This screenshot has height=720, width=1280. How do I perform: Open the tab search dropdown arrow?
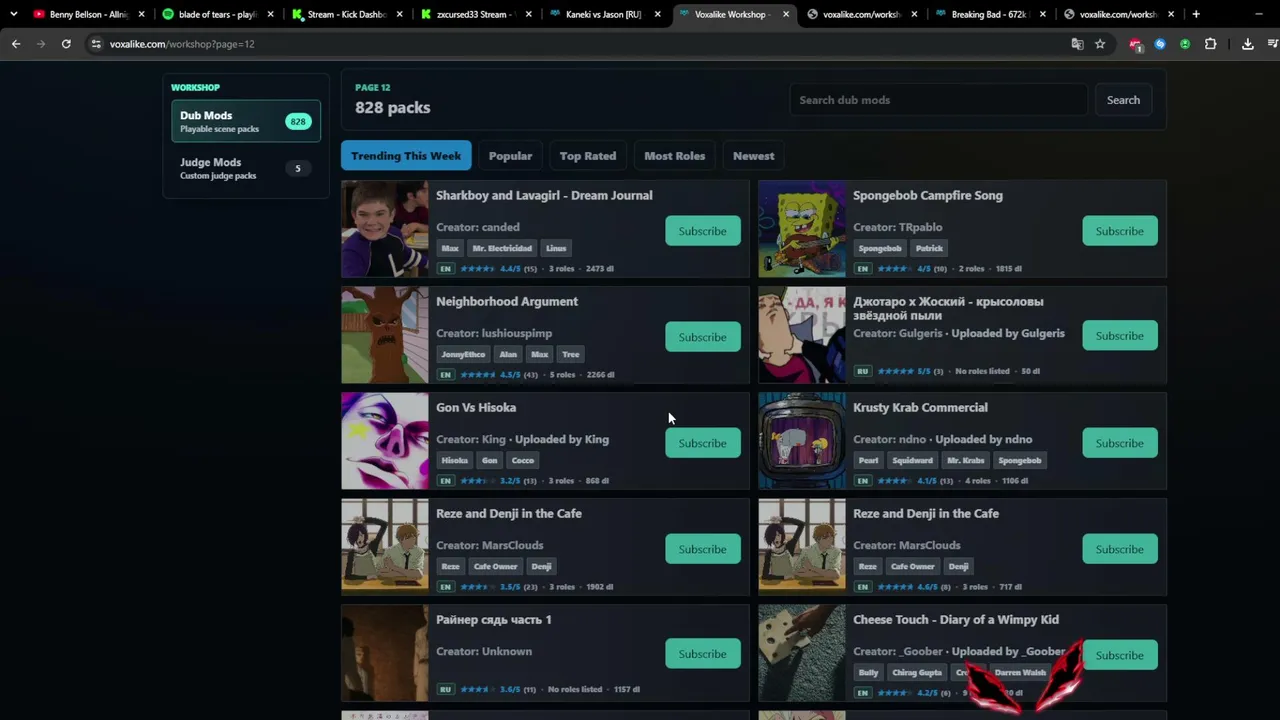[x=14, y=14]
